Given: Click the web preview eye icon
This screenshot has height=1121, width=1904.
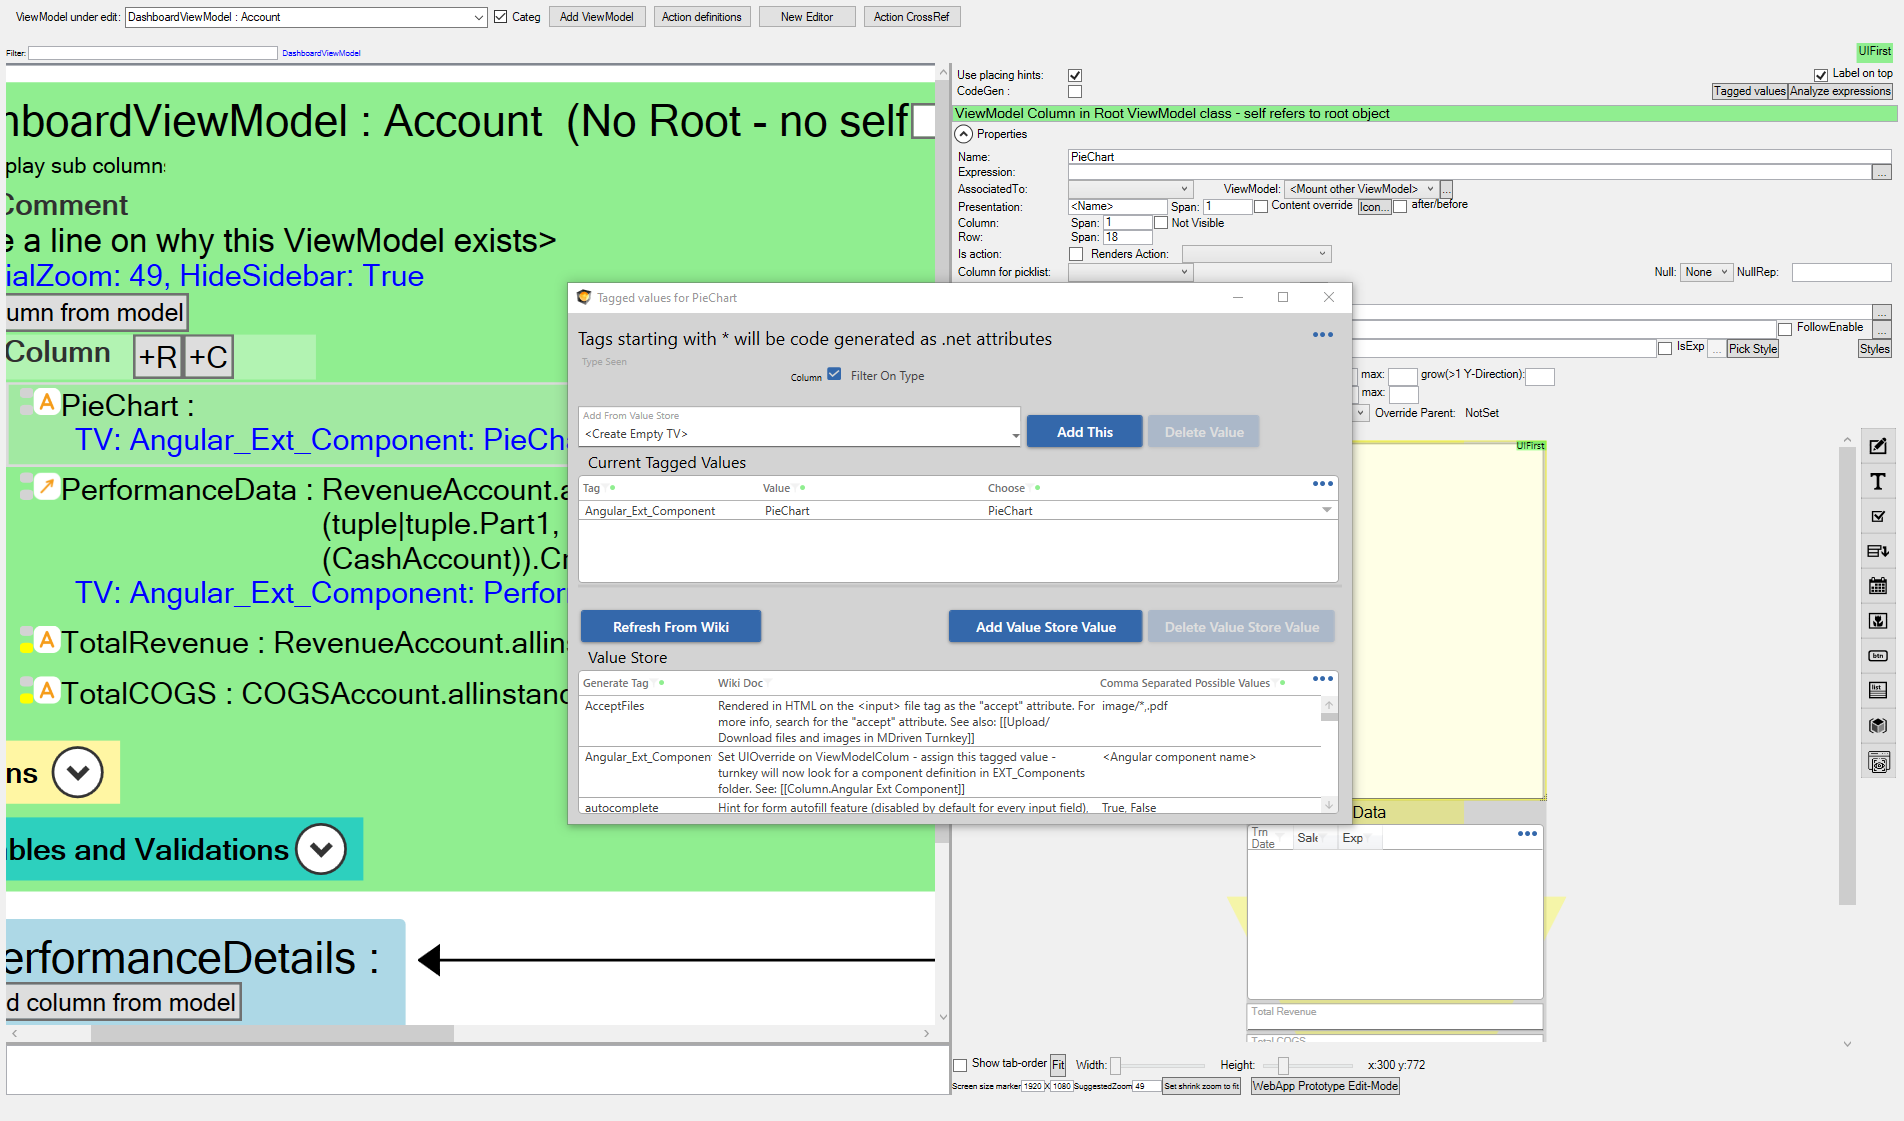Looking at the screenshot, I should pos(1878,763).
